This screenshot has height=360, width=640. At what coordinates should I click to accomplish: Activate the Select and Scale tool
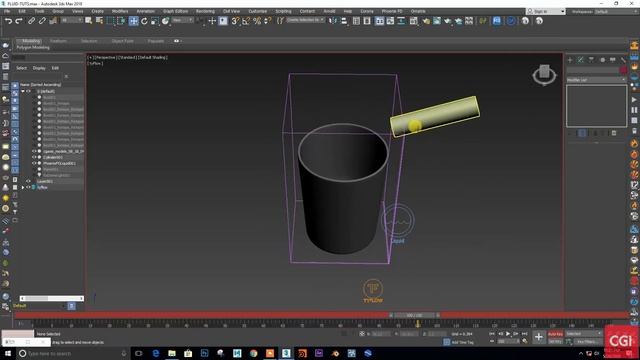pos(155,21)
